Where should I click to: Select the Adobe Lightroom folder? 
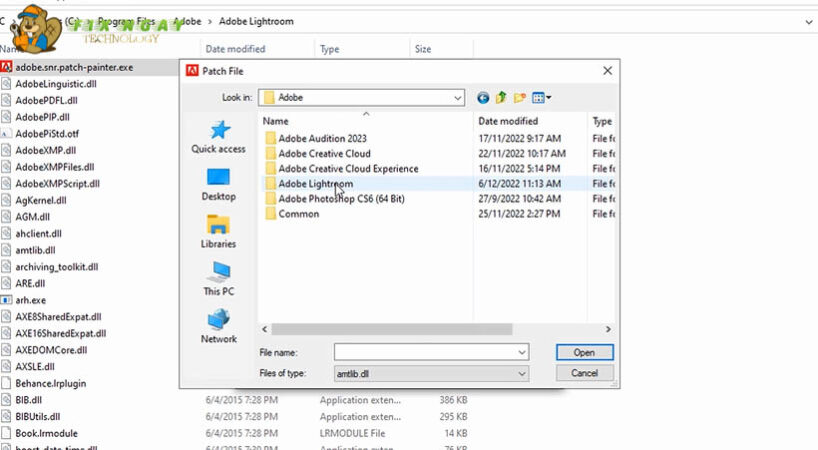tap(315, 184)
